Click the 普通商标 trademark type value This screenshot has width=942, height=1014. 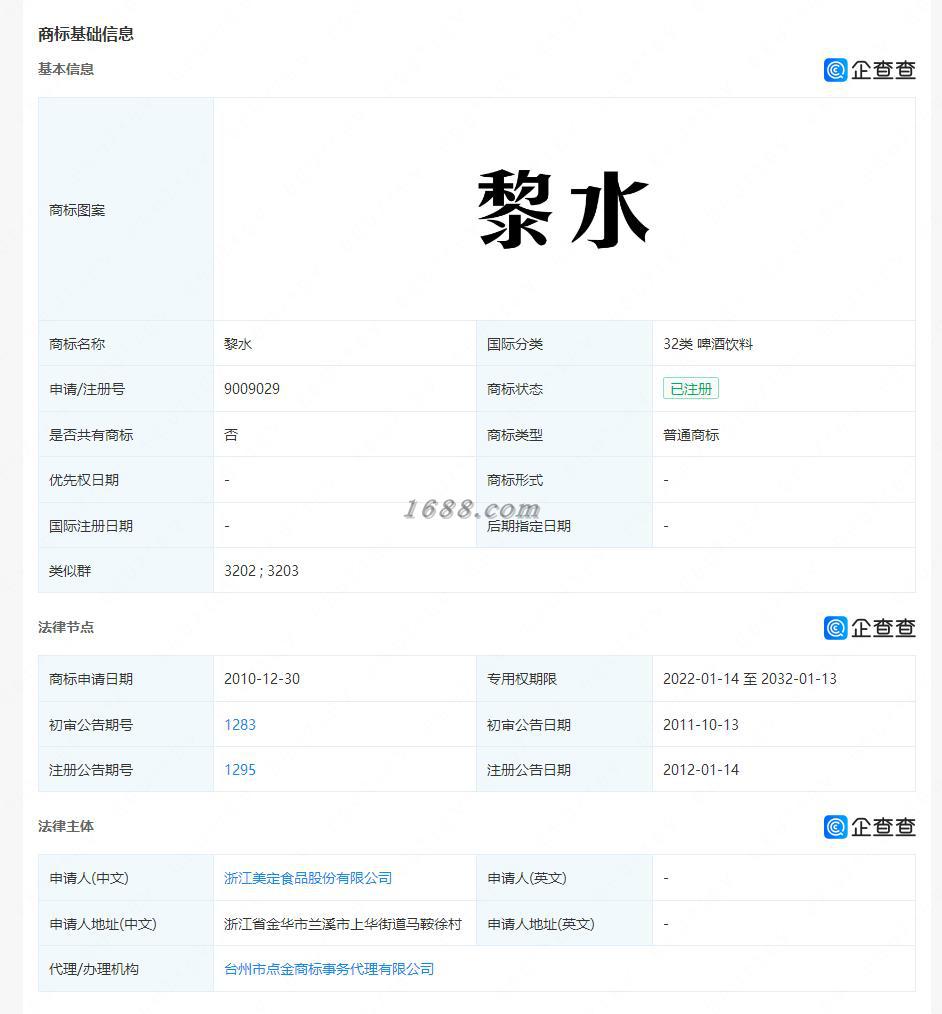(x=690, y=435)
